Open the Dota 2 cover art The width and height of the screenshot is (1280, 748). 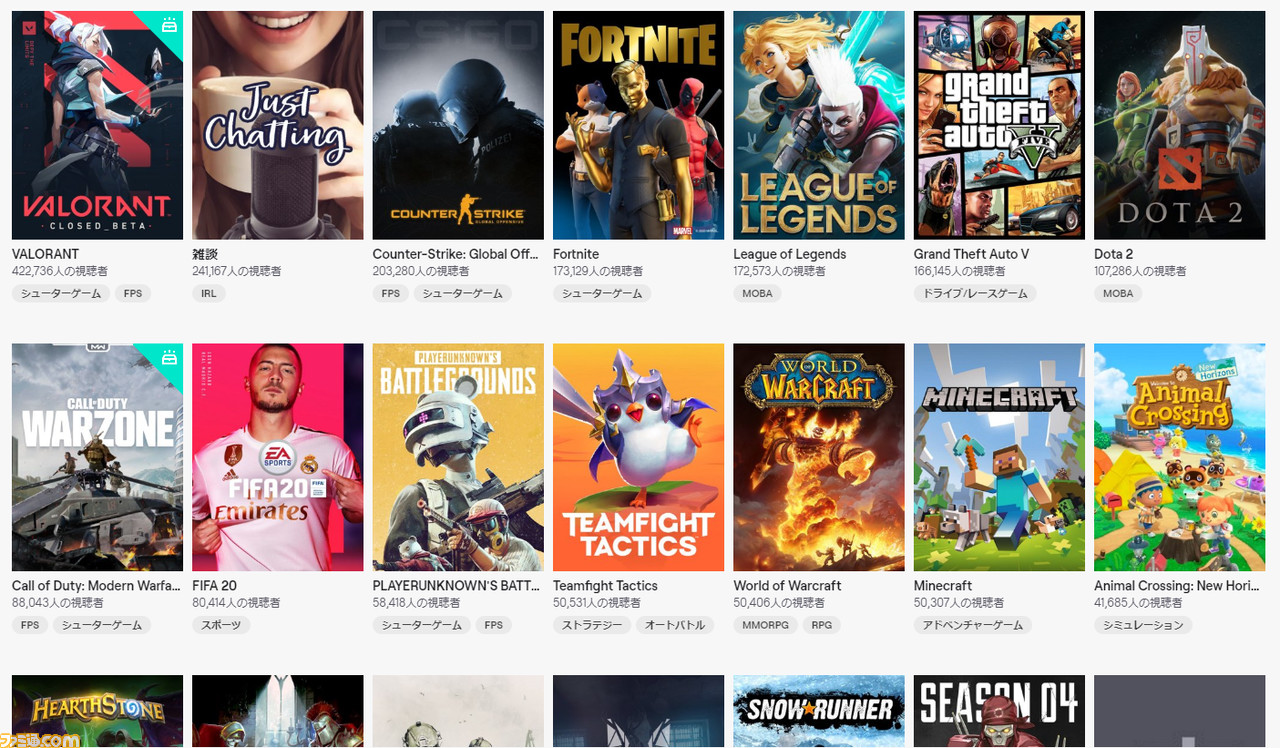click(x=1180, y=126)
